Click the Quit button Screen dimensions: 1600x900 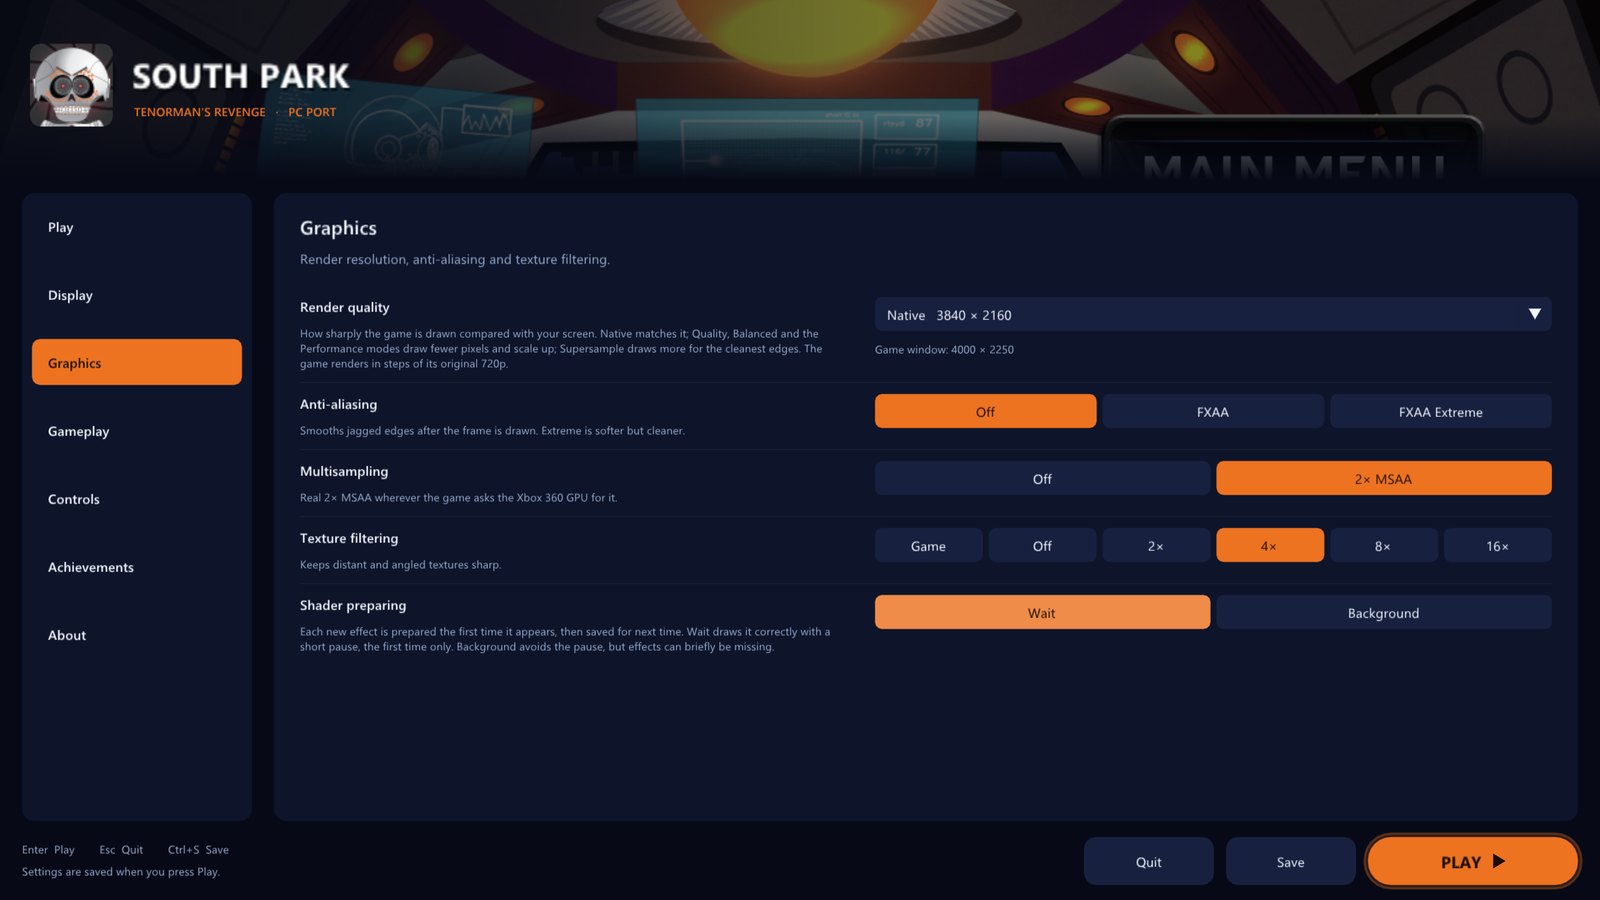1149,861
